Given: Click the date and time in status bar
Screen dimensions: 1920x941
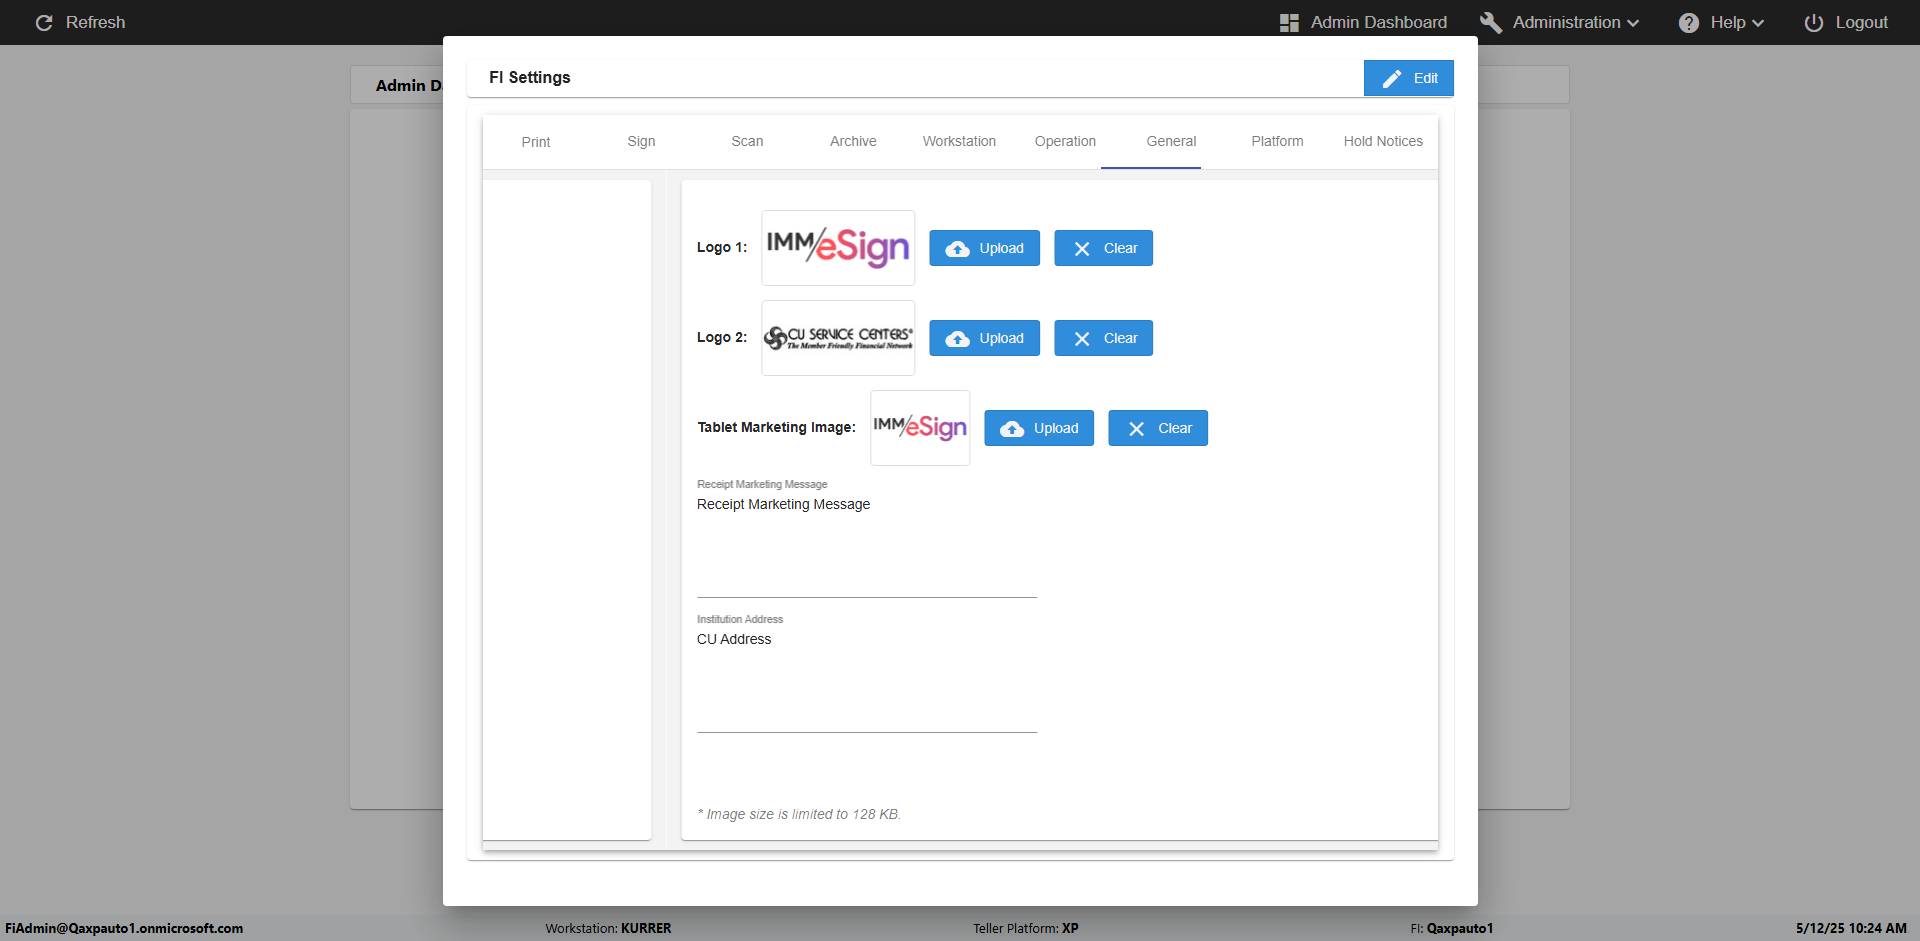Looking at the screenshot, I should click(x=1851, y=928).
